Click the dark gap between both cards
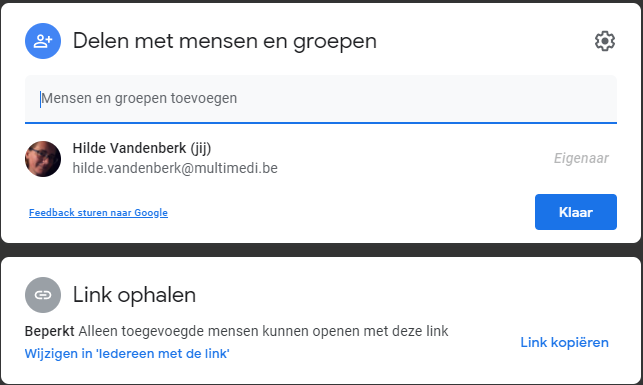This screenshot has width=643, height=385. pyautogui.click(x=322, y=250)
